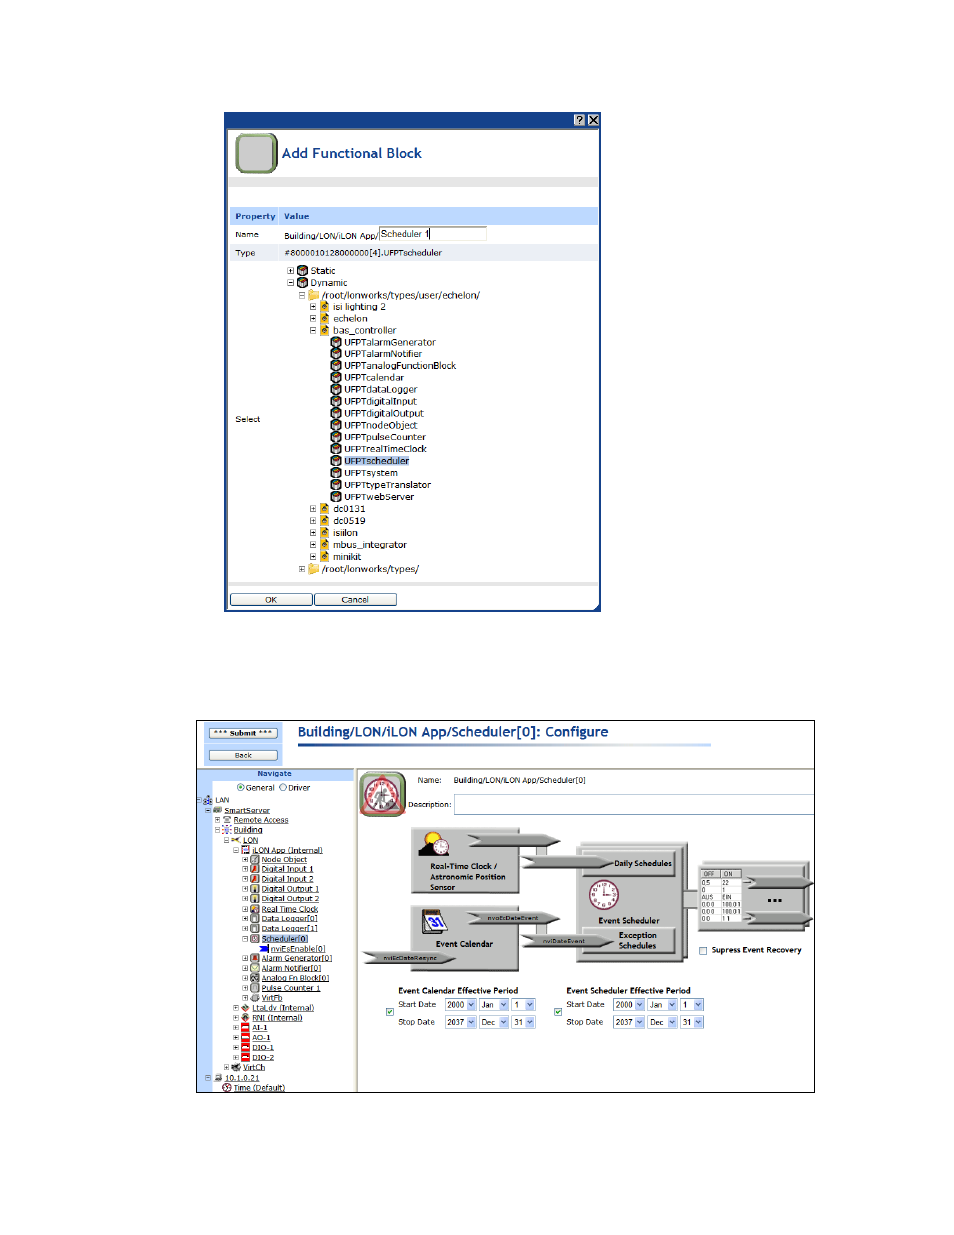Screen dimensions: 954x1235
Task: Open the Node Object link
Action: coord(284,860)
